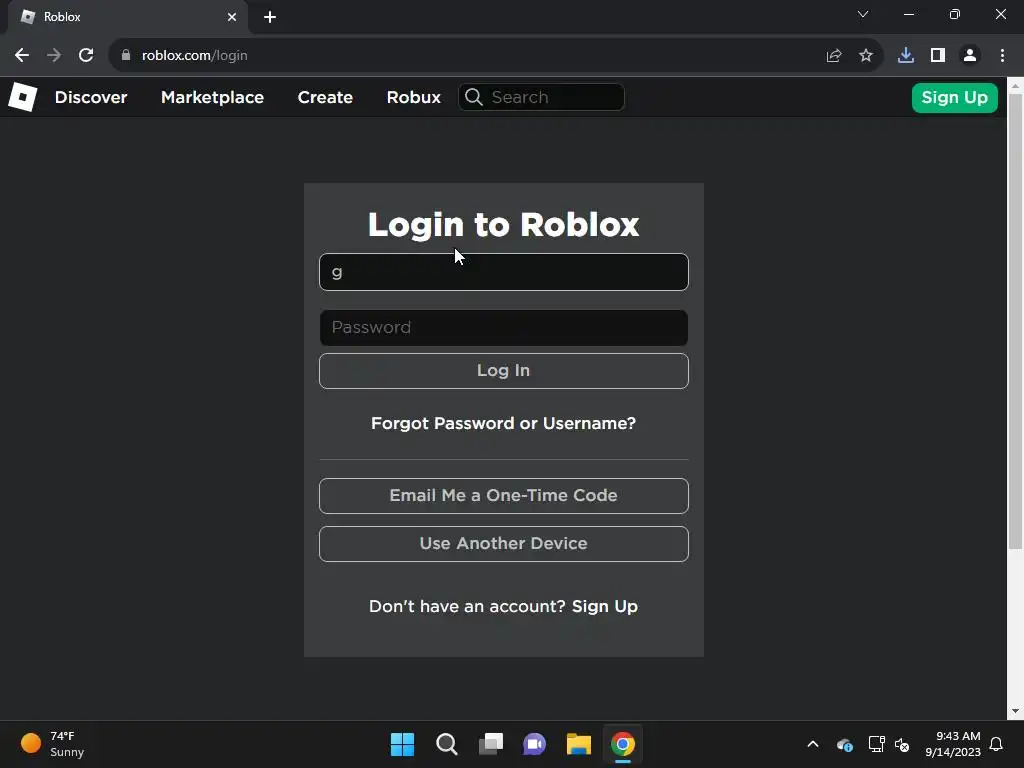Open weather widget showing 74°F Sunny
The height and width of the screenshot is (768, 1024).
click(x=52, y=744)
